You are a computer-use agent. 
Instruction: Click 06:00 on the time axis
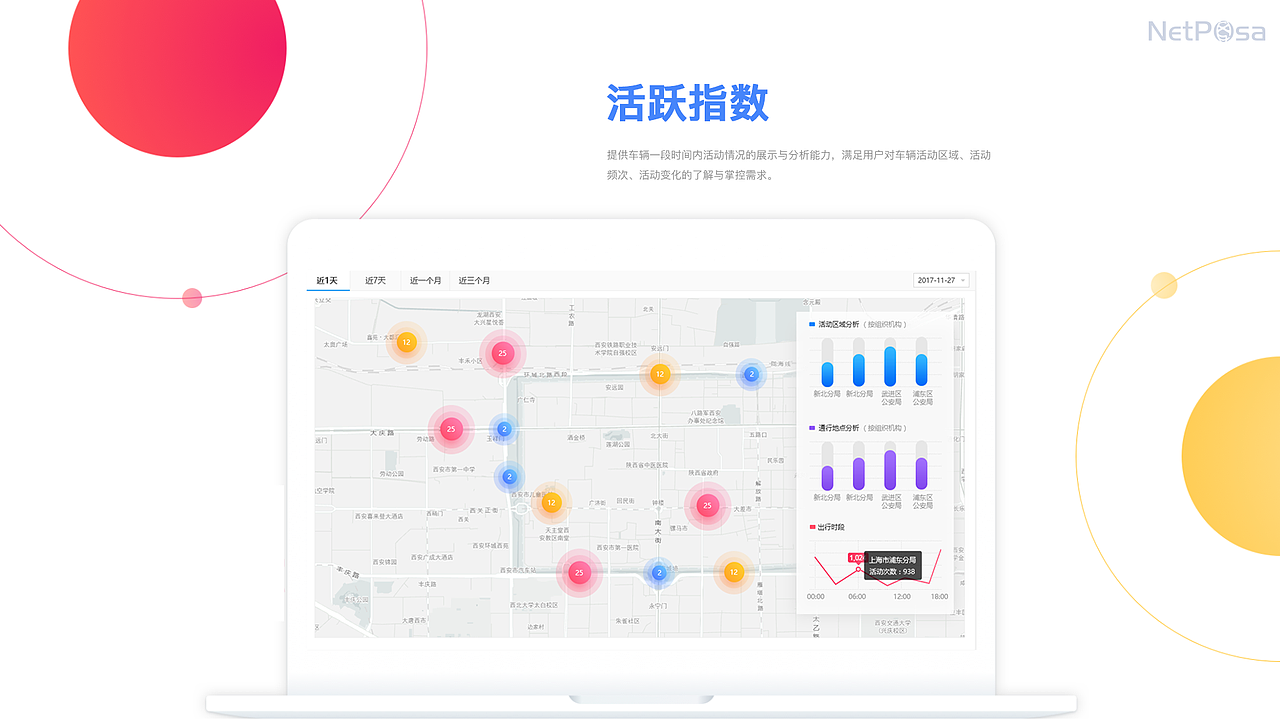(x=857, y=597)
